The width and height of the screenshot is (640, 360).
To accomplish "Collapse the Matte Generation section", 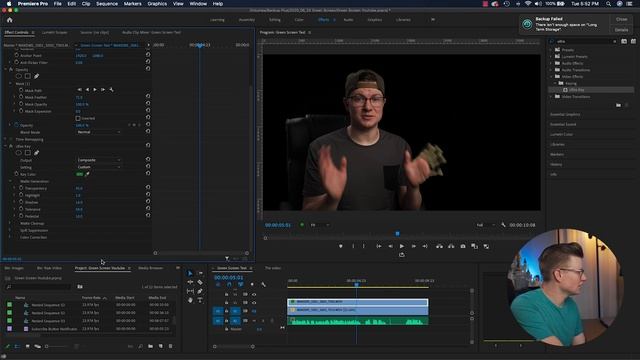I will click(x=10, y=181).
